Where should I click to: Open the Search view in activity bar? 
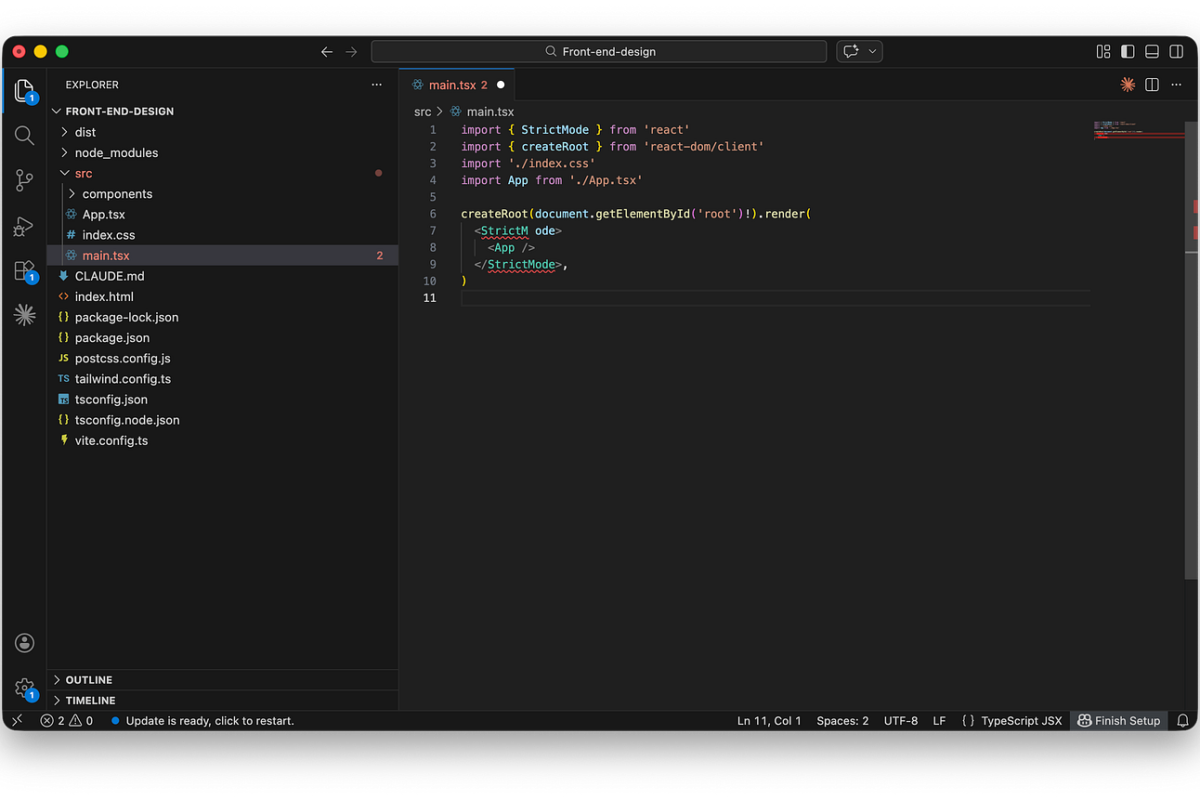[x=24, y=136]
